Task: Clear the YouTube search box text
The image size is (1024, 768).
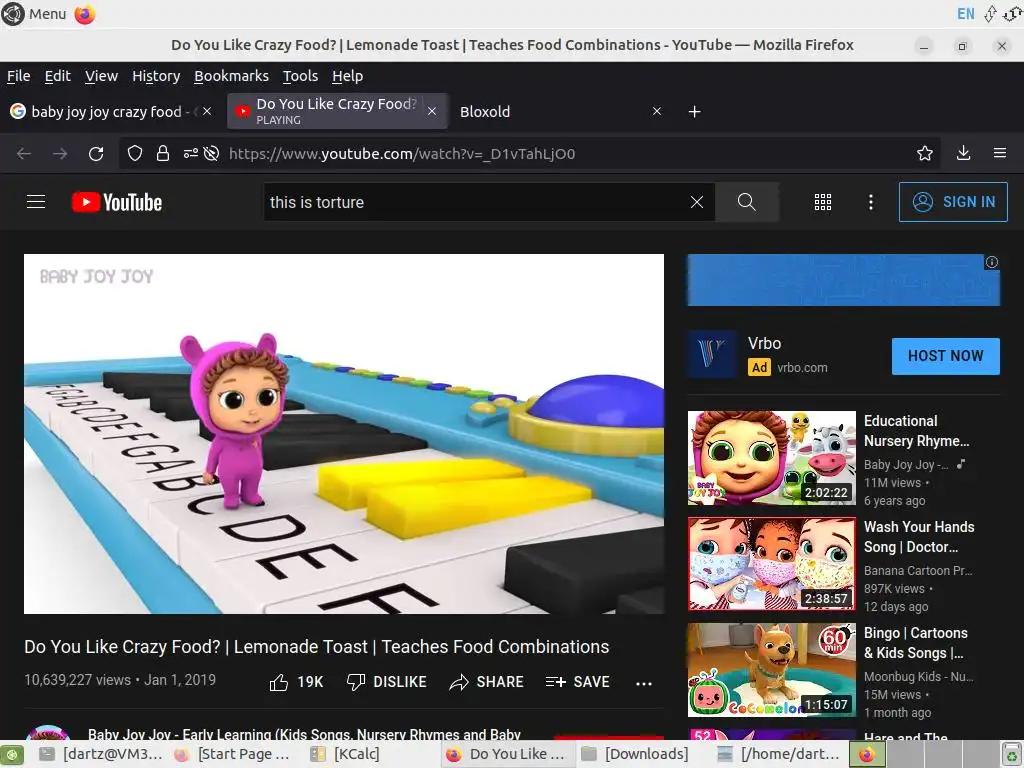Action: (x=697, y=202)
